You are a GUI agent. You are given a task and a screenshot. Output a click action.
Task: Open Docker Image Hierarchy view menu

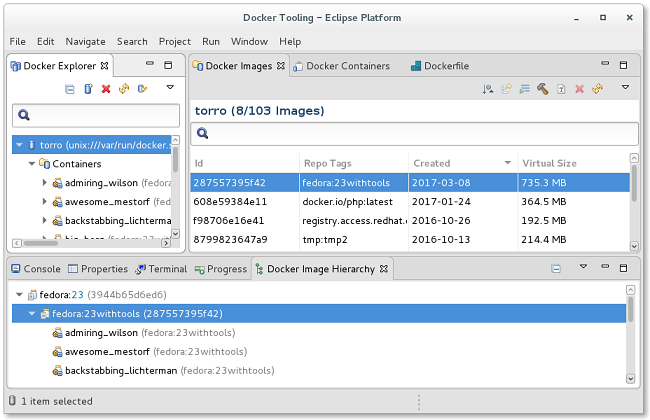583,267
